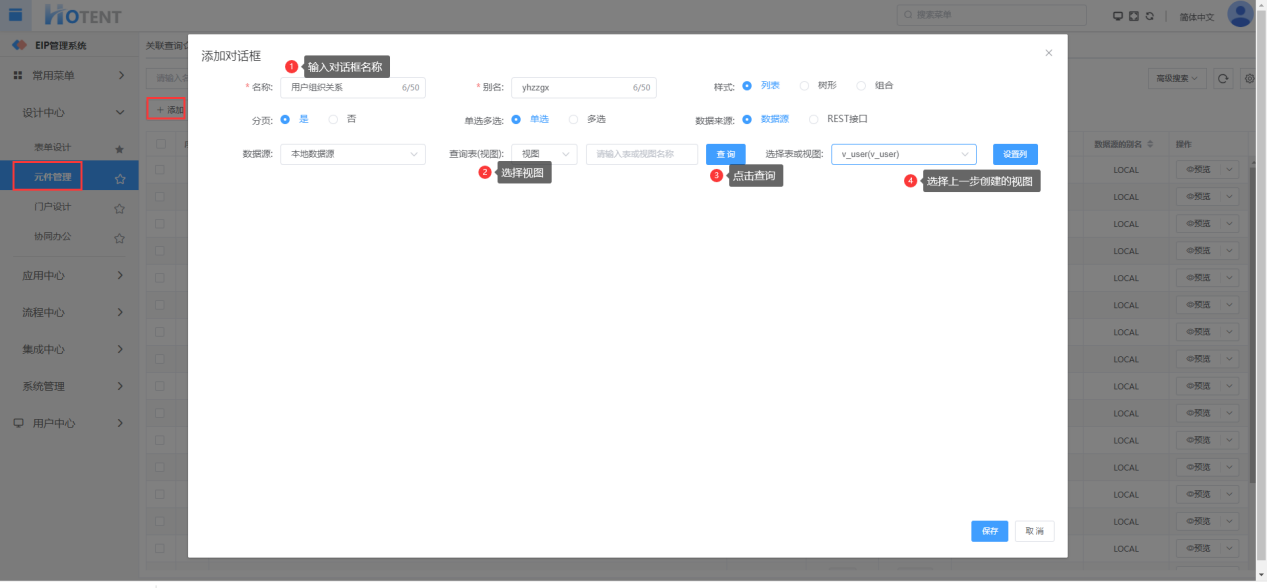
Task: Tick the select-all checkbox in table header
Action: click(161, 144)
